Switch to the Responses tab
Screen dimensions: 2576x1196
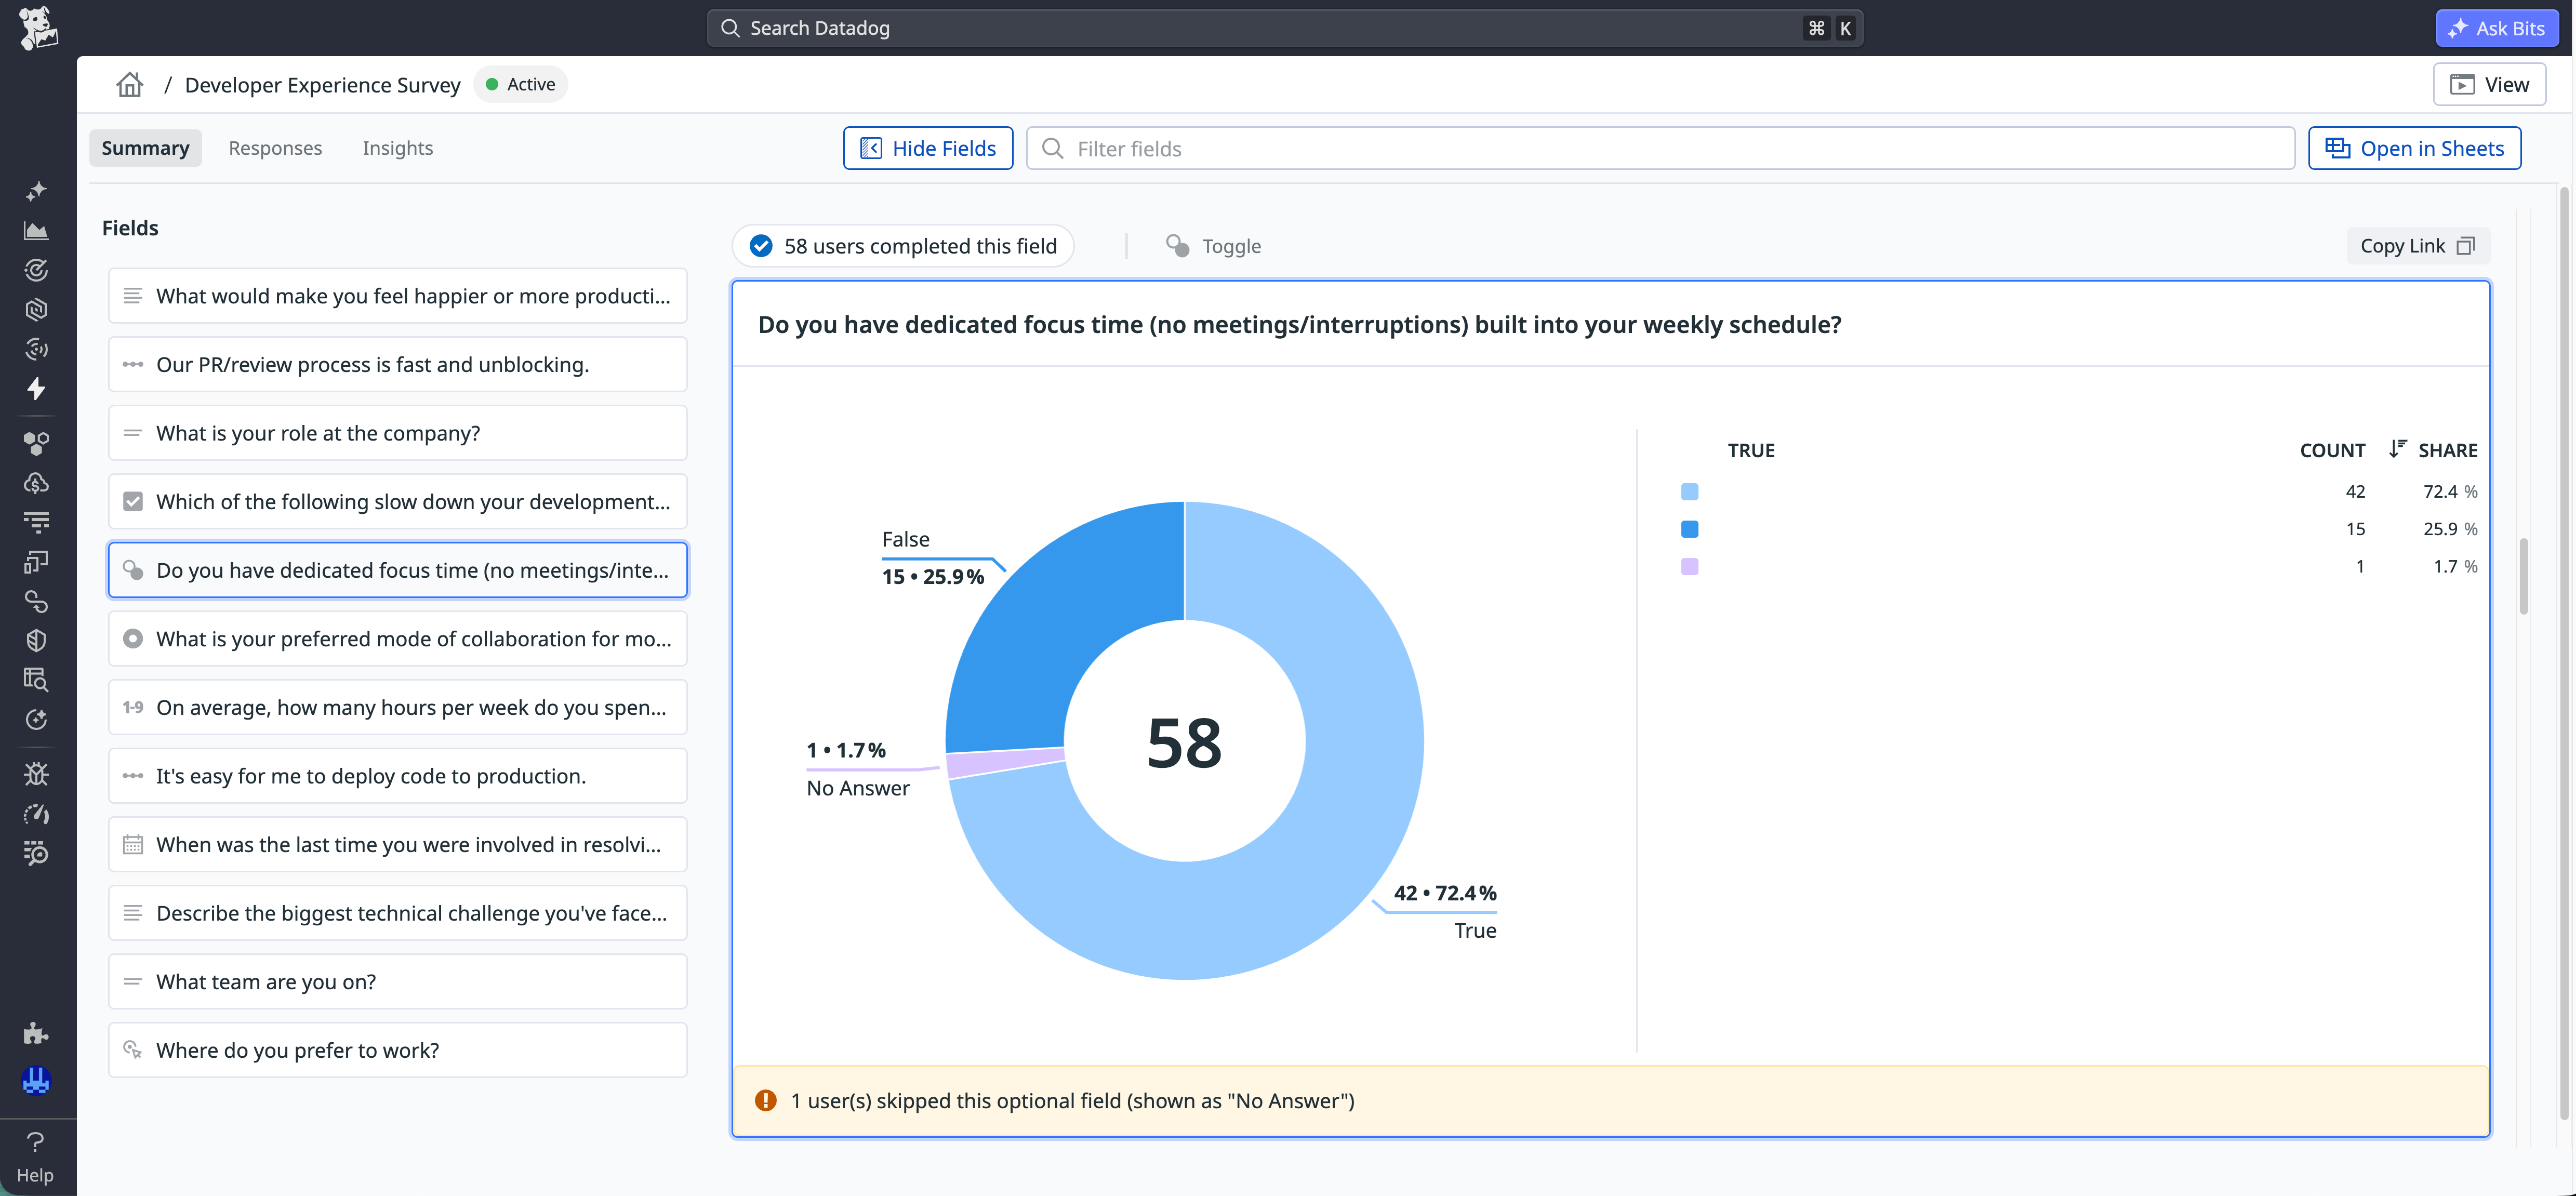pyautogui.click(x=275, y=147)
